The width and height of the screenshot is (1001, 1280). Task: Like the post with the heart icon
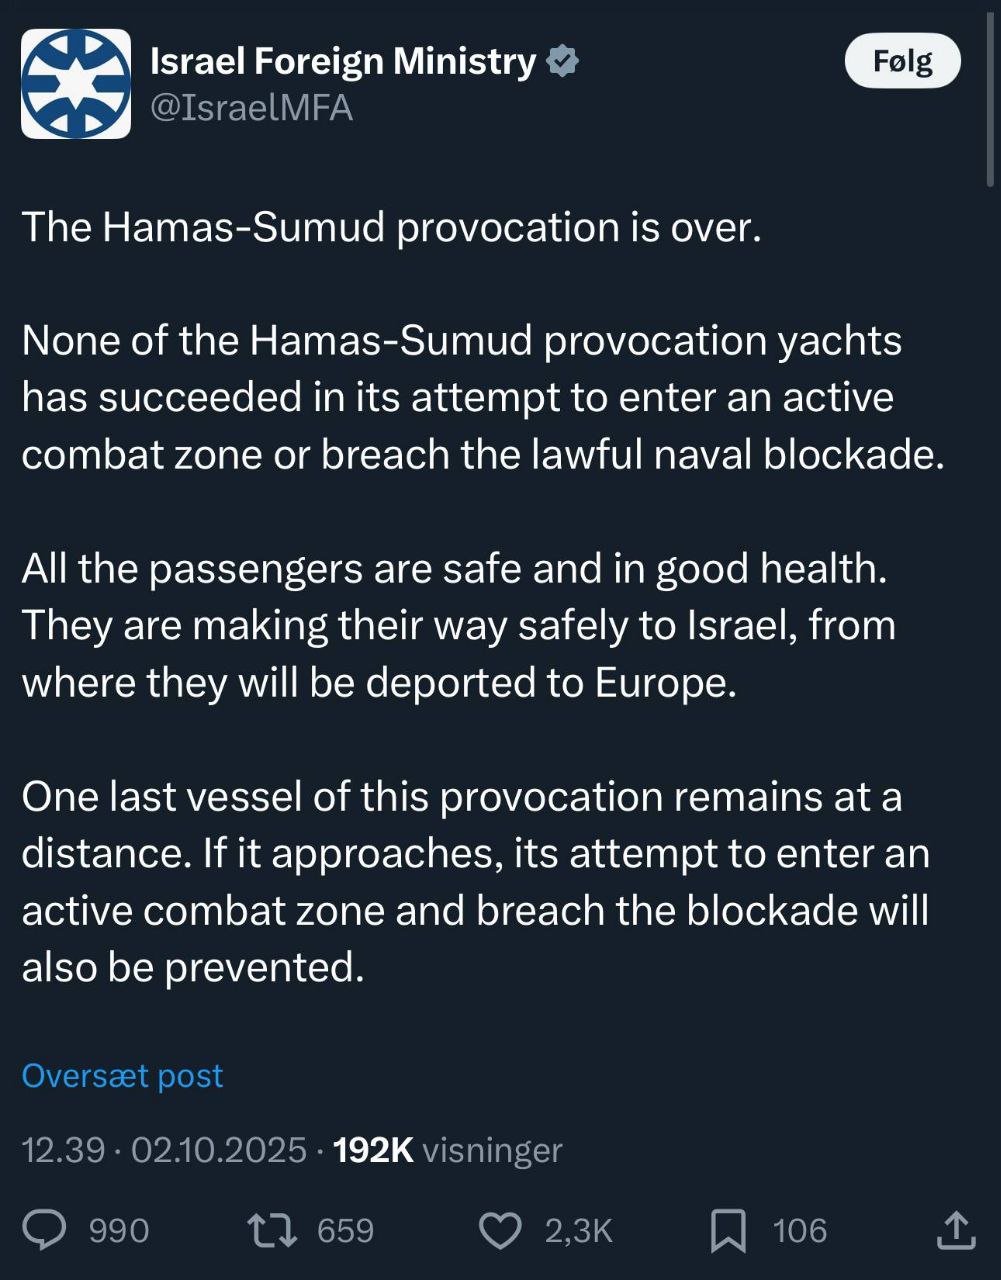tap(501, 1230)
